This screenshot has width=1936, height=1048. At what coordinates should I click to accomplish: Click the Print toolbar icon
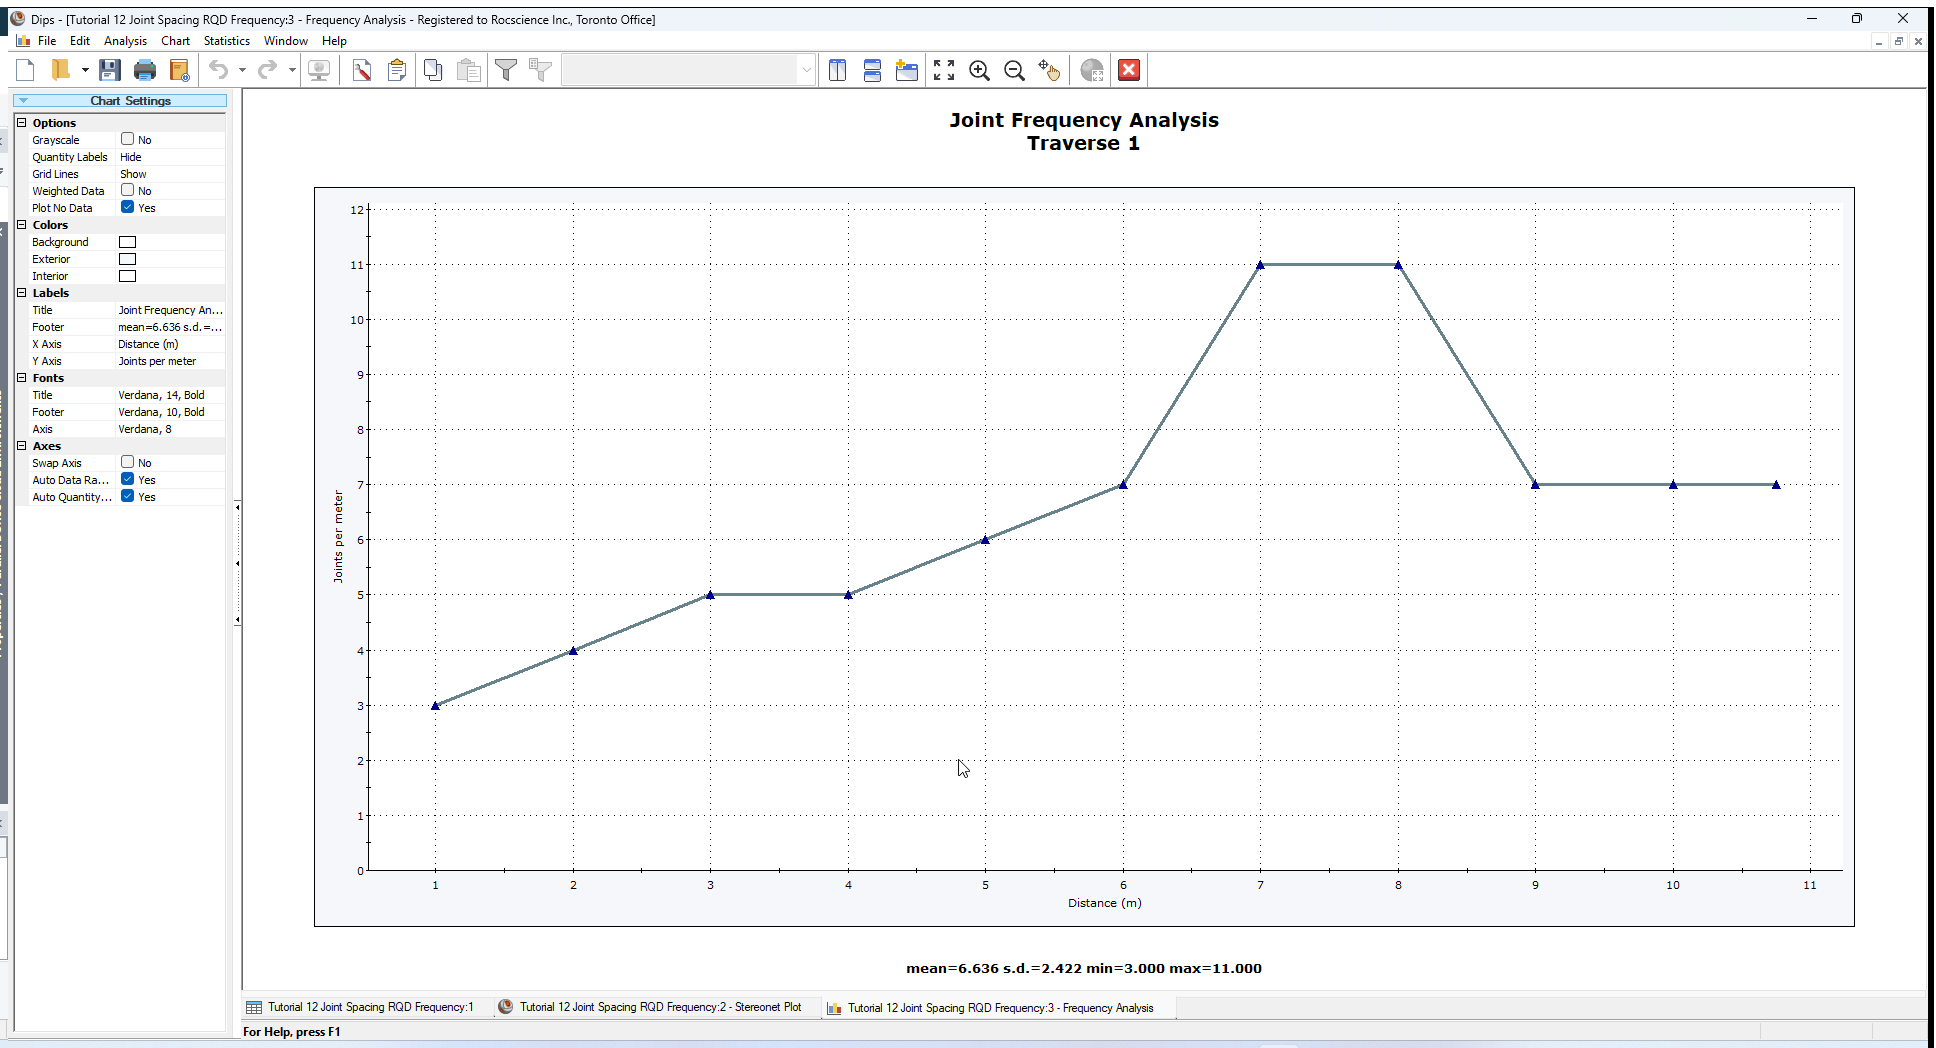pyautogui.click(x=145, y=70)
